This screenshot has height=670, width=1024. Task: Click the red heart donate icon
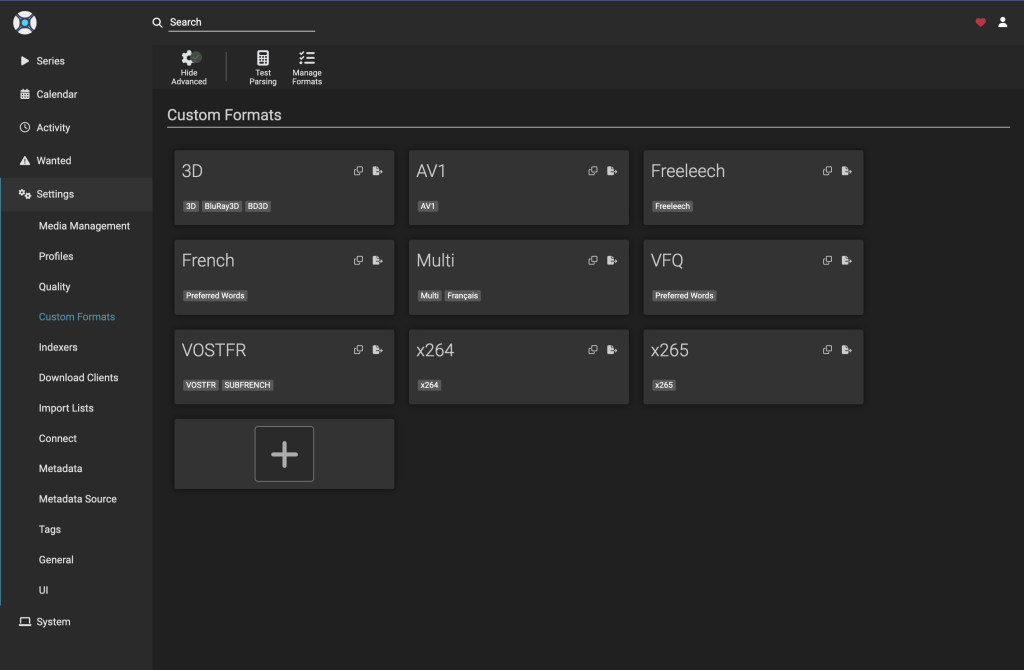pos(980,22)
